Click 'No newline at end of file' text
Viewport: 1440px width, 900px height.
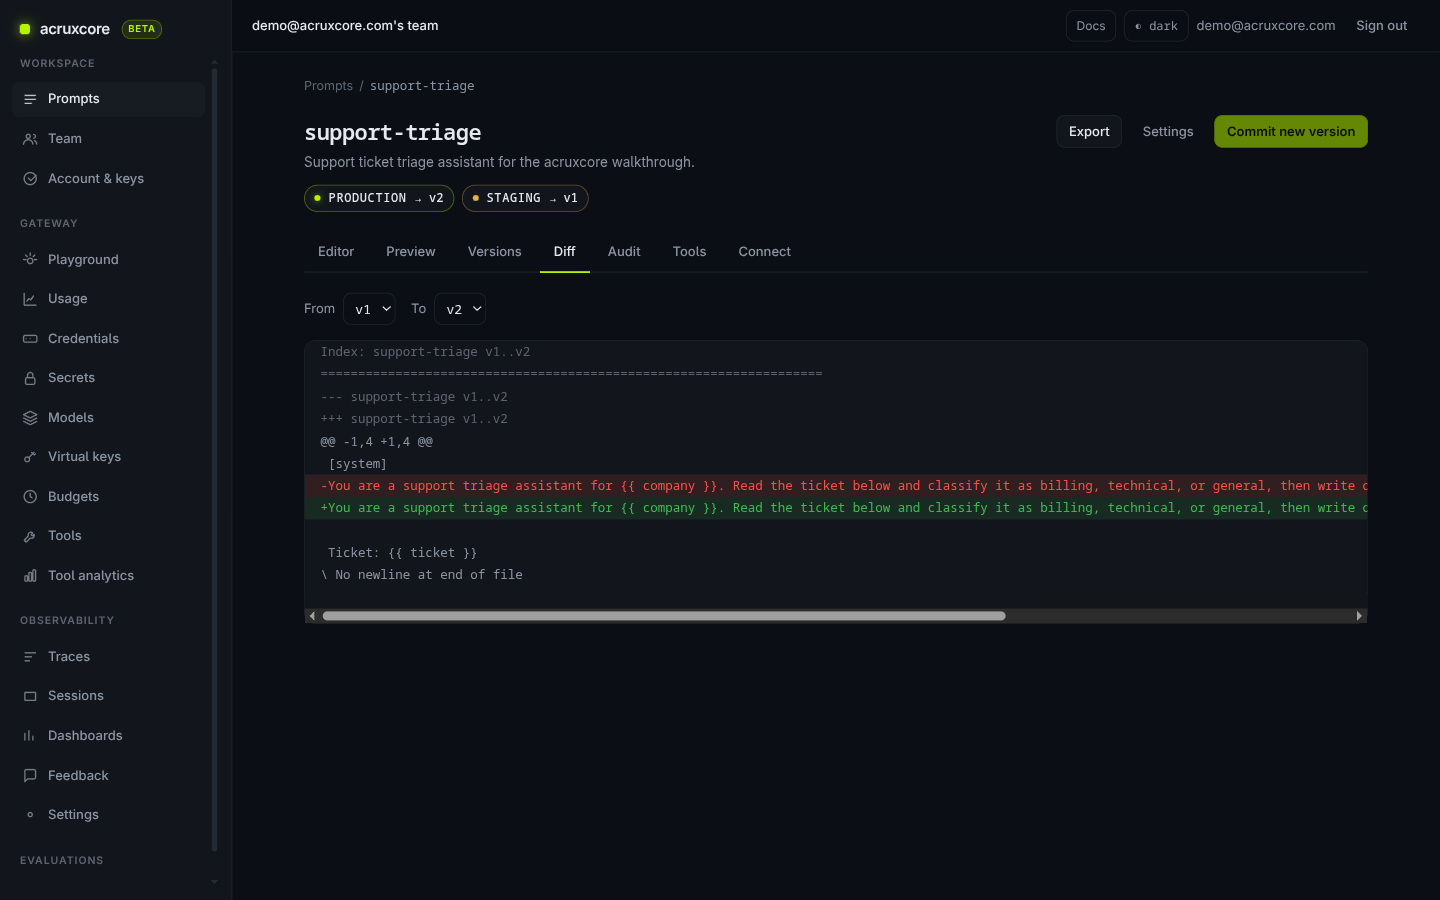[429, 575]
